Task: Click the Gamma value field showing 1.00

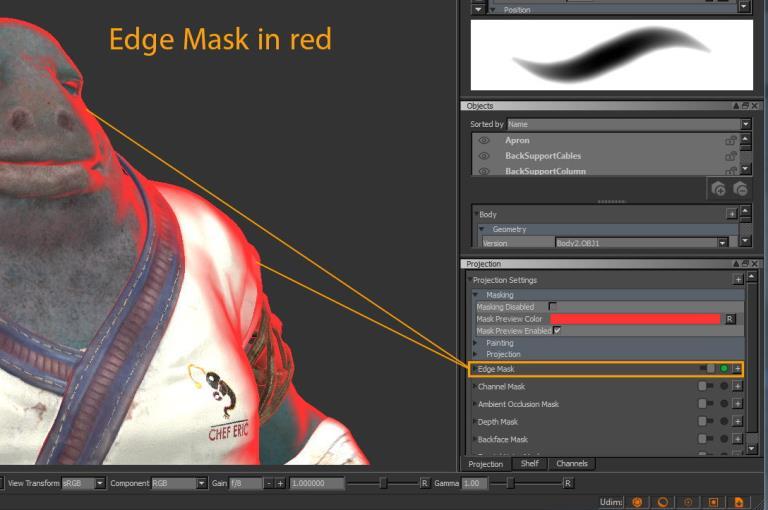Action: click(474, 484)
